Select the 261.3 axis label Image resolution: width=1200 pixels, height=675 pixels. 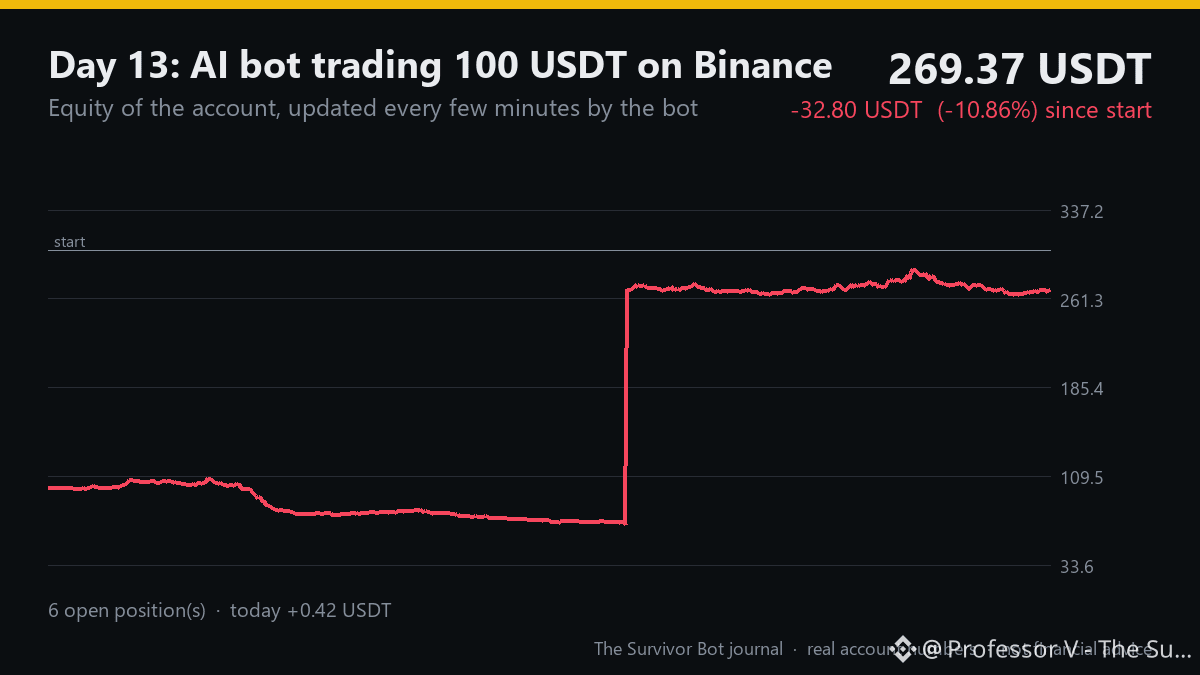(1081, 300)
